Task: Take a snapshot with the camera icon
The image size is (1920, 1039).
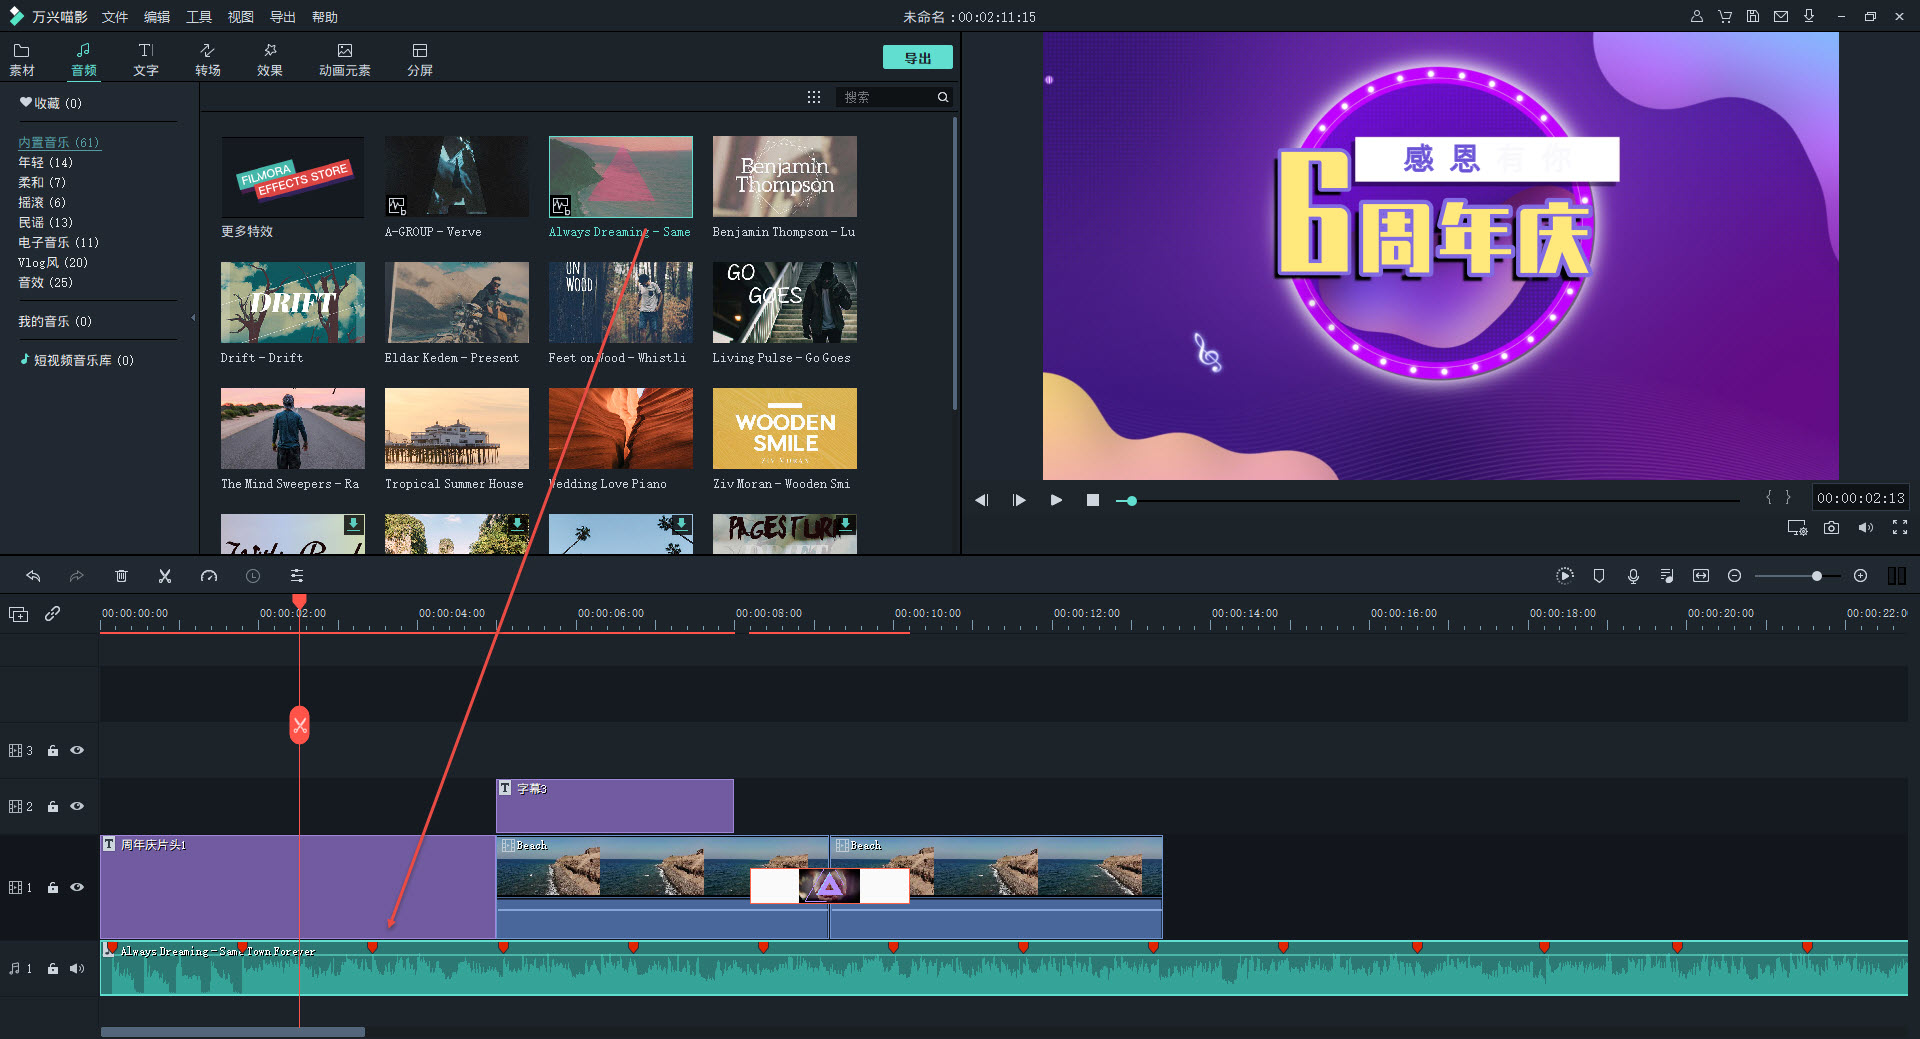Action: pyautogui.click(x=1831, y=527)
